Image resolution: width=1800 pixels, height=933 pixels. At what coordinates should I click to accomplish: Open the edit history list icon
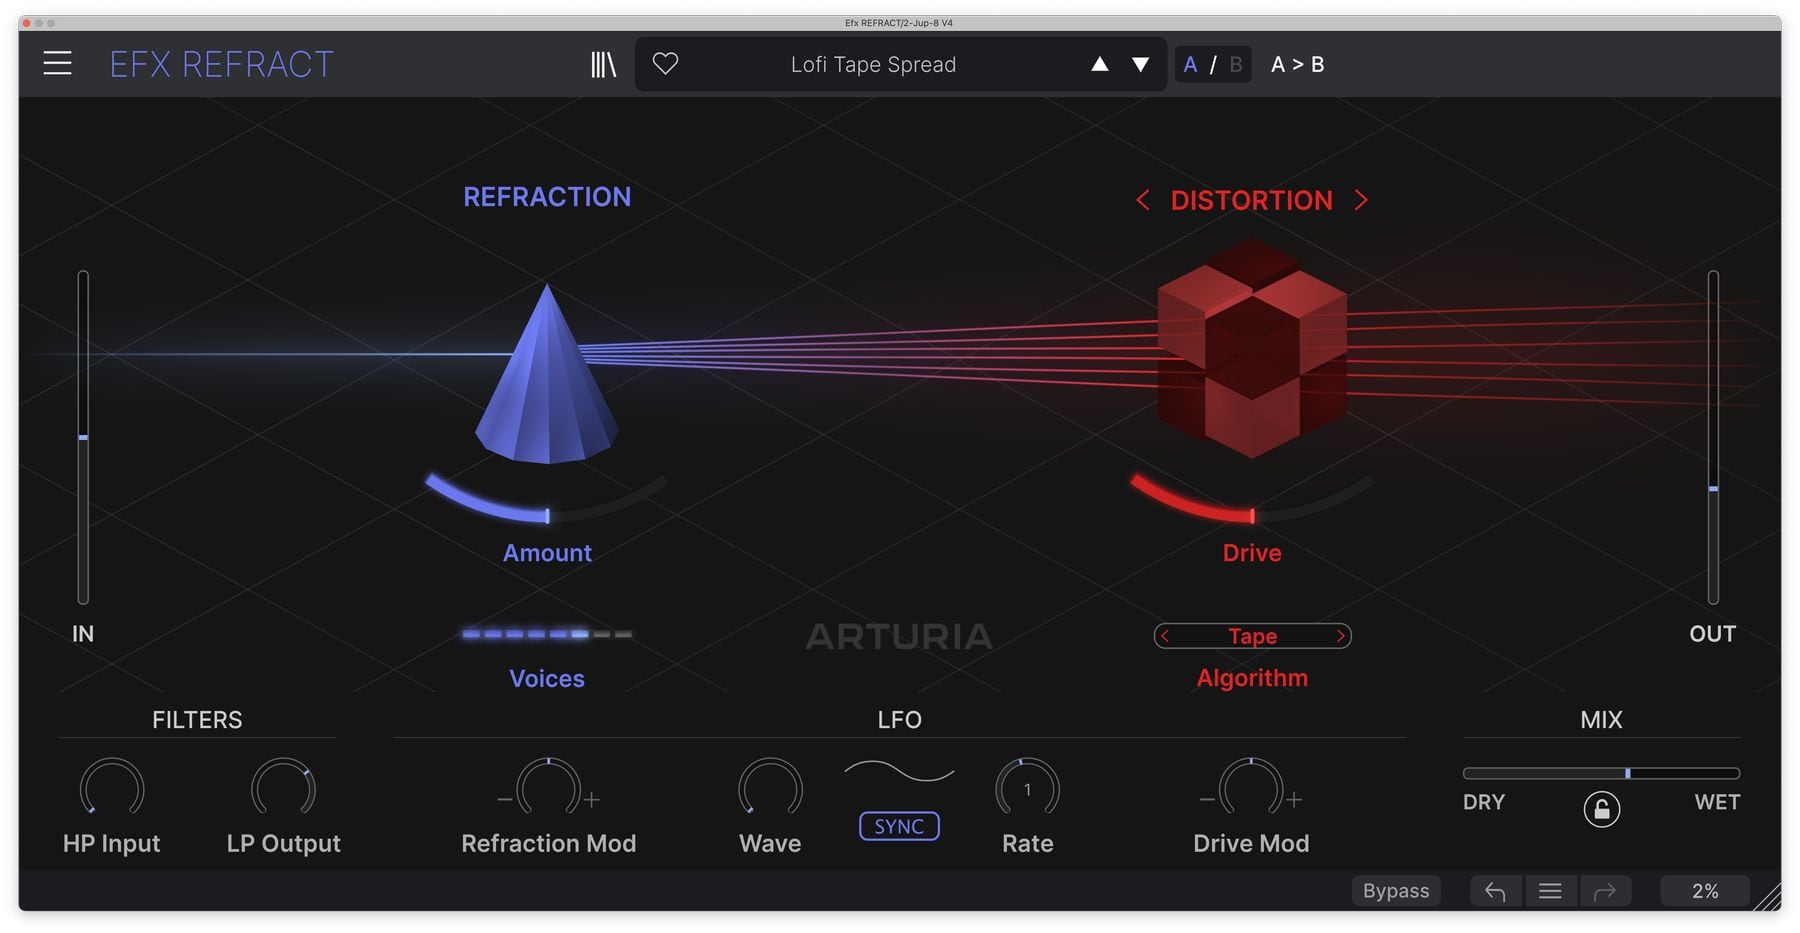tap(1550, 891)
